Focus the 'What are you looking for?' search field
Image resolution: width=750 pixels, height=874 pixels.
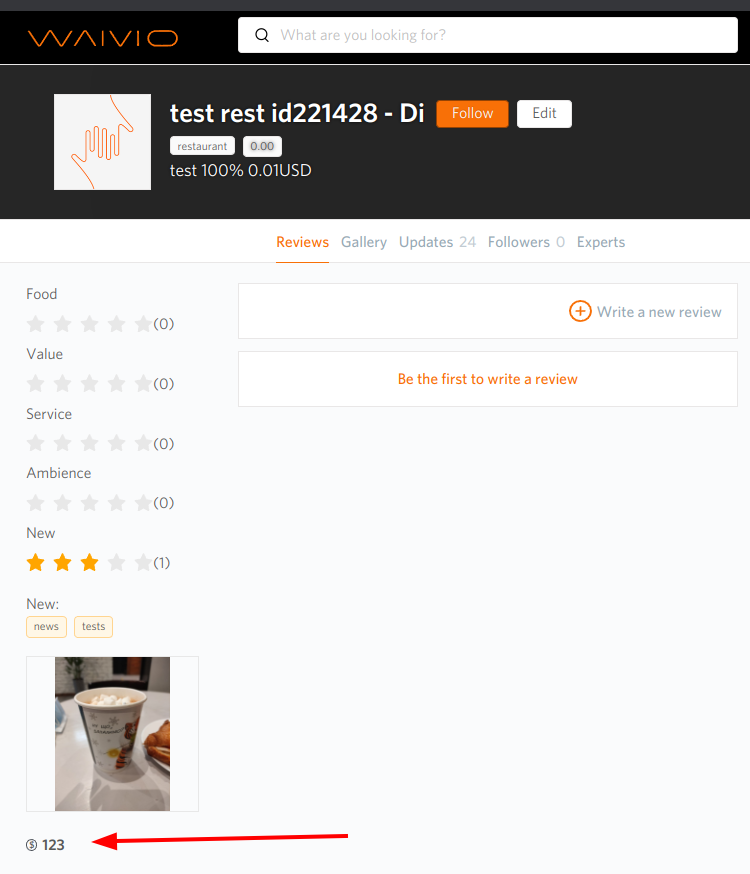tap(488, 35)
